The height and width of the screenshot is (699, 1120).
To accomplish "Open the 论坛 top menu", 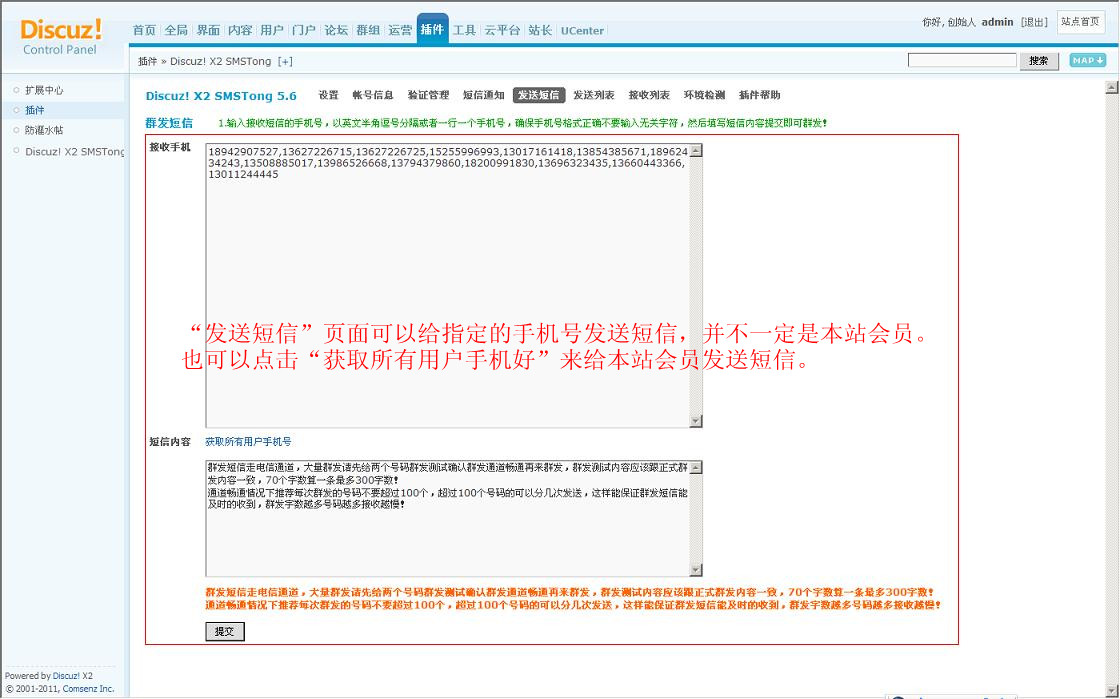I will [336, 30].
